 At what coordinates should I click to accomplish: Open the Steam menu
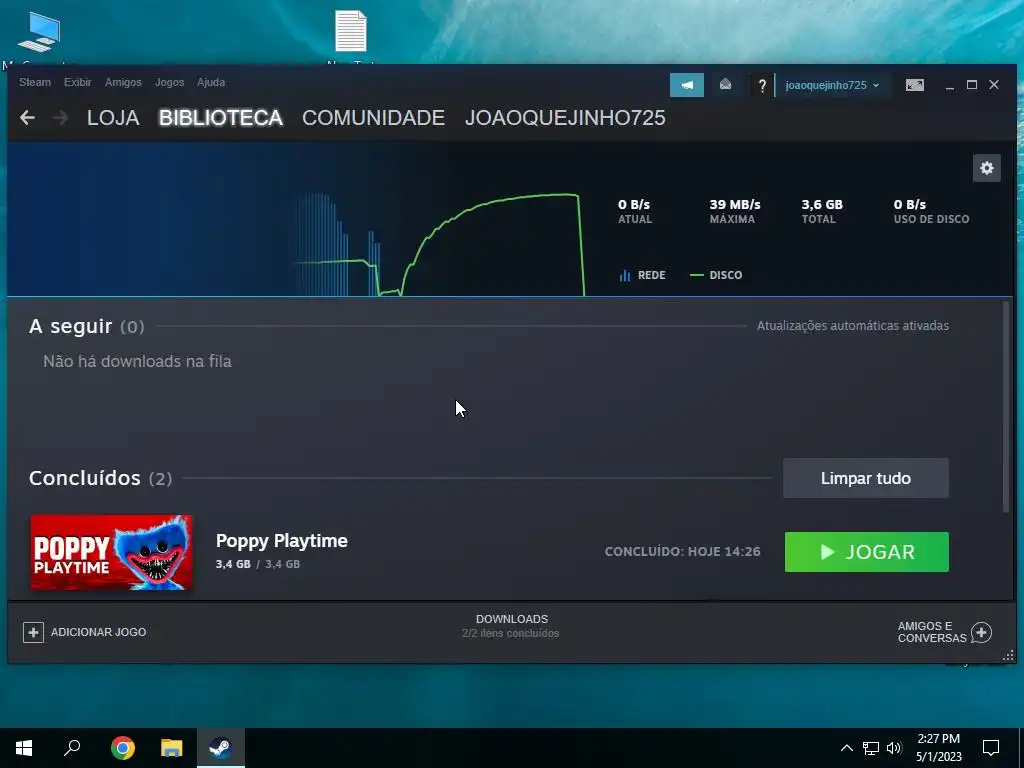35,82
